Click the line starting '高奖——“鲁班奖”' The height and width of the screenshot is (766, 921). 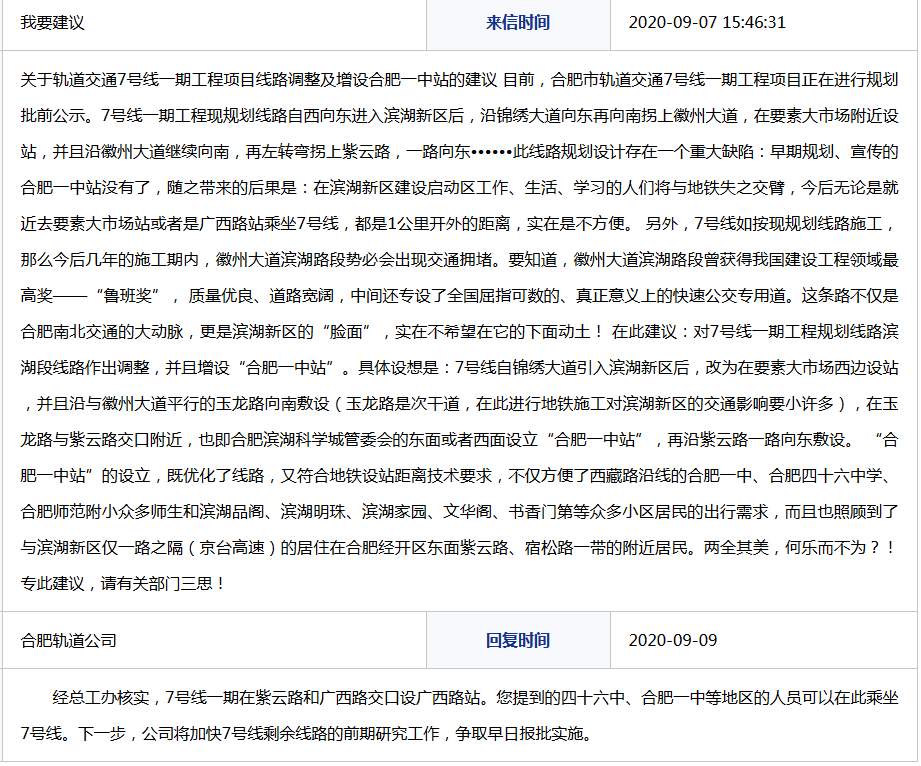coord(459,296)
